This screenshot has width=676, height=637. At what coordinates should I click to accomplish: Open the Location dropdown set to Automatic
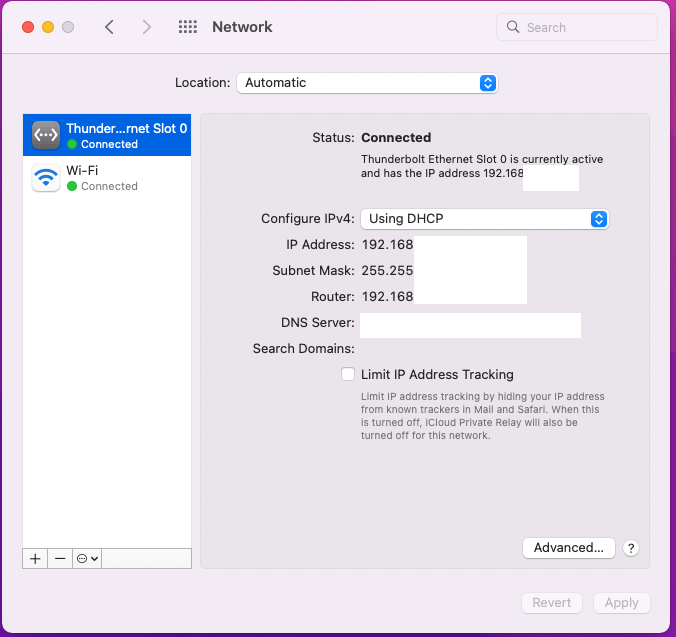[366, 83]
